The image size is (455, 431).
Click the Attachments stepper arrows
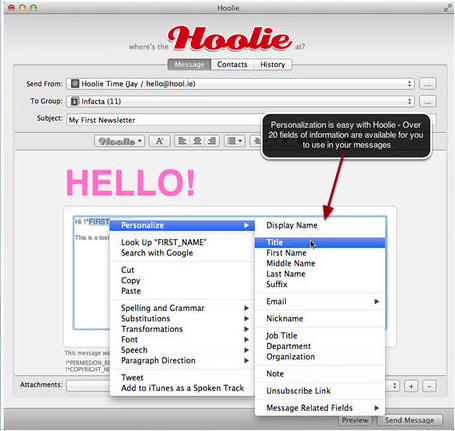tap(394, 386)
